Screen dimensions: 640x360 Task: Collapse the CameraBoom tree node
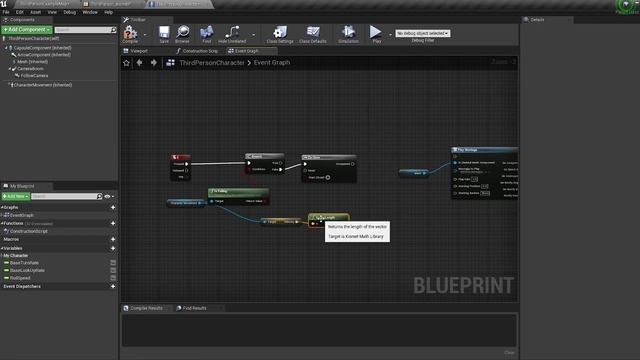click(9, 69)
